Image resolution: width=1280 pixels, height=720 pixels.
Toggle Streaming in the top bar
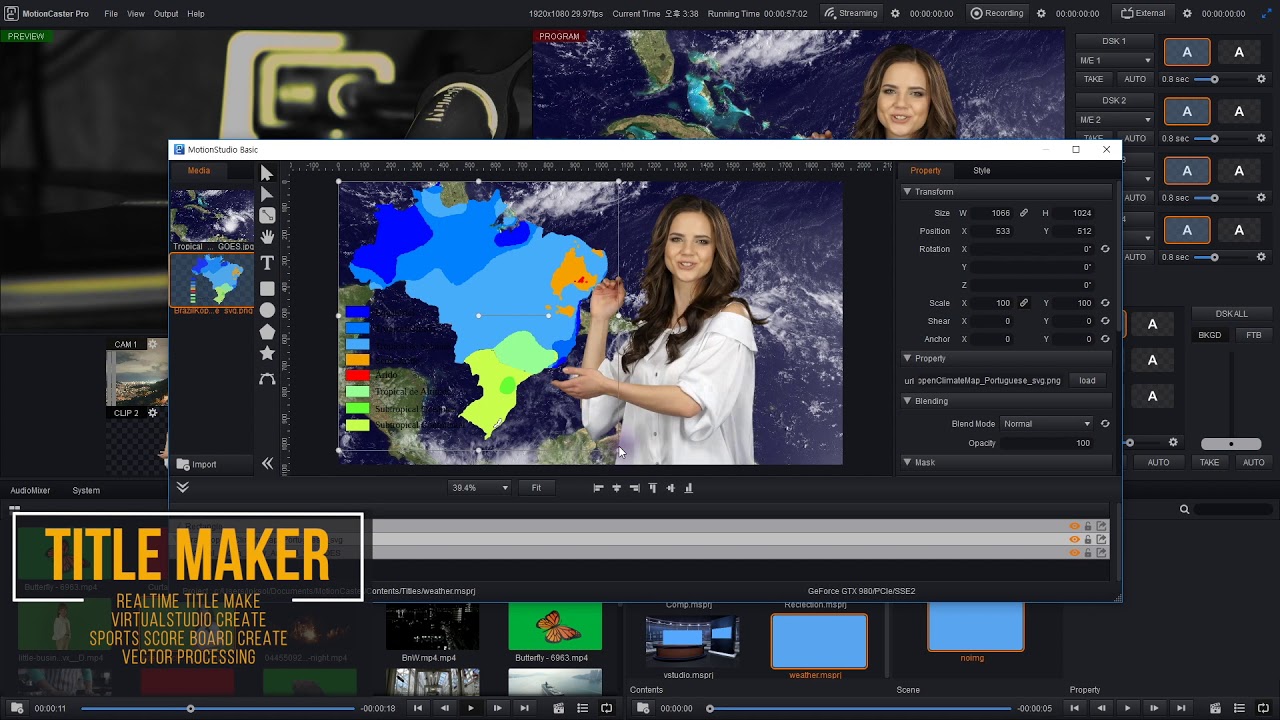click(x=851, y=14)
